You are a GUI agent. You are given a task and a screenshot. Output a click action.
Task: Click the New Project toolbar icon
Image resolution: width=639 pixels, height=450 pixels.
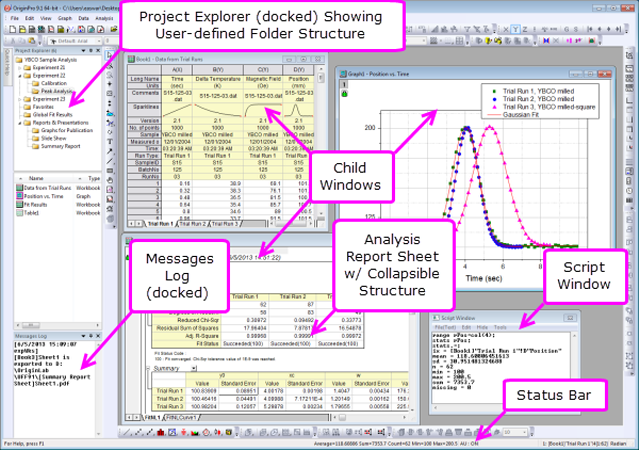[x=13, y=29]
